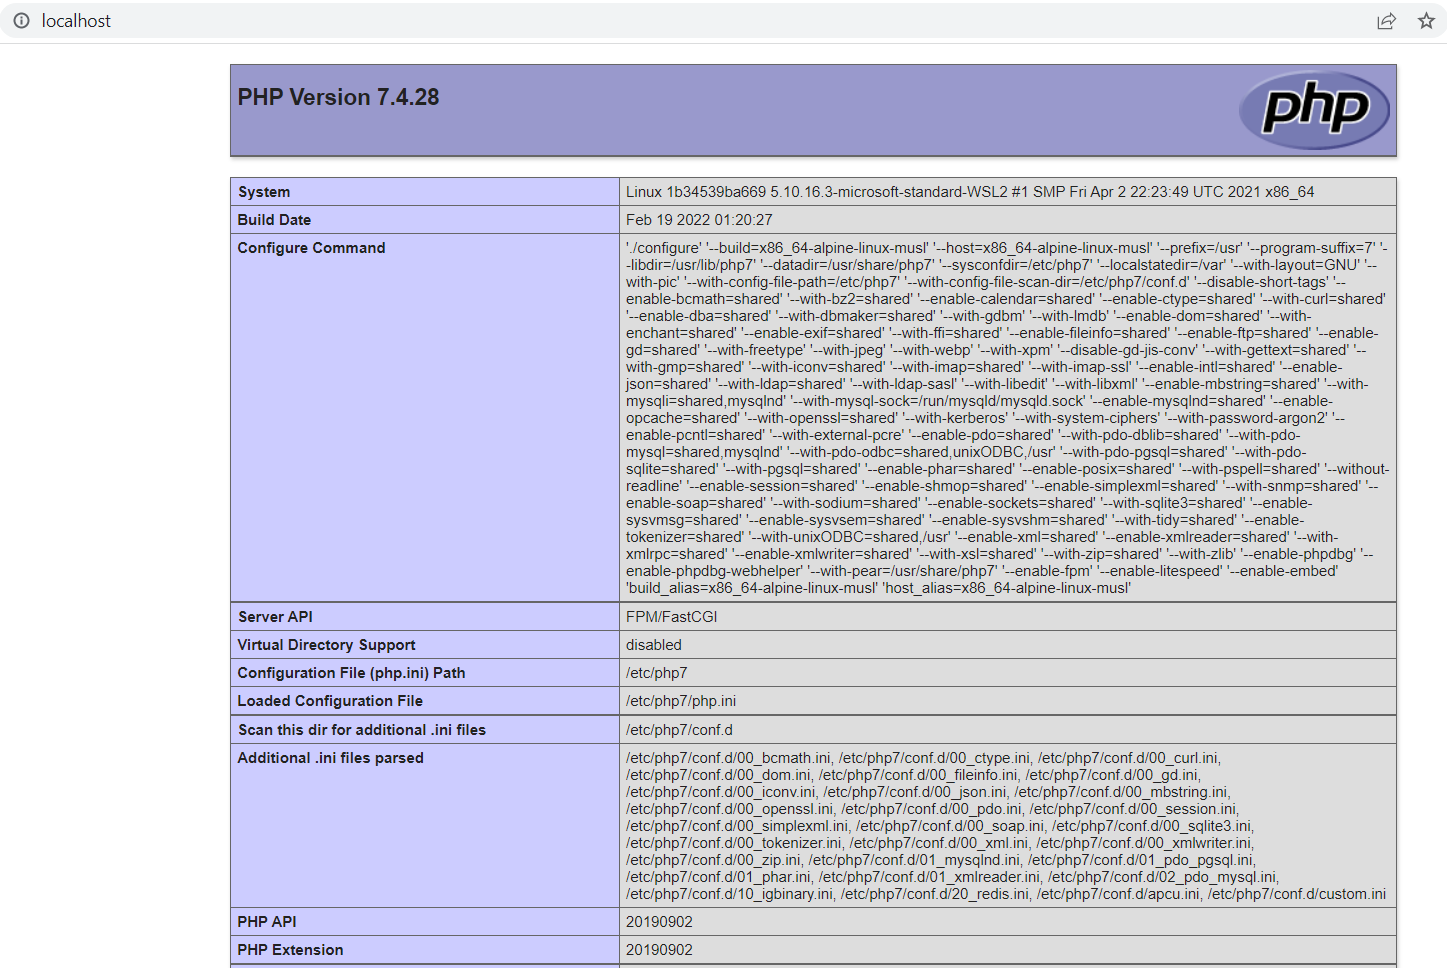Screen dimensions: 1447x968
Task: Select the PHP Extension value 20190902
Action: [659, 950]
